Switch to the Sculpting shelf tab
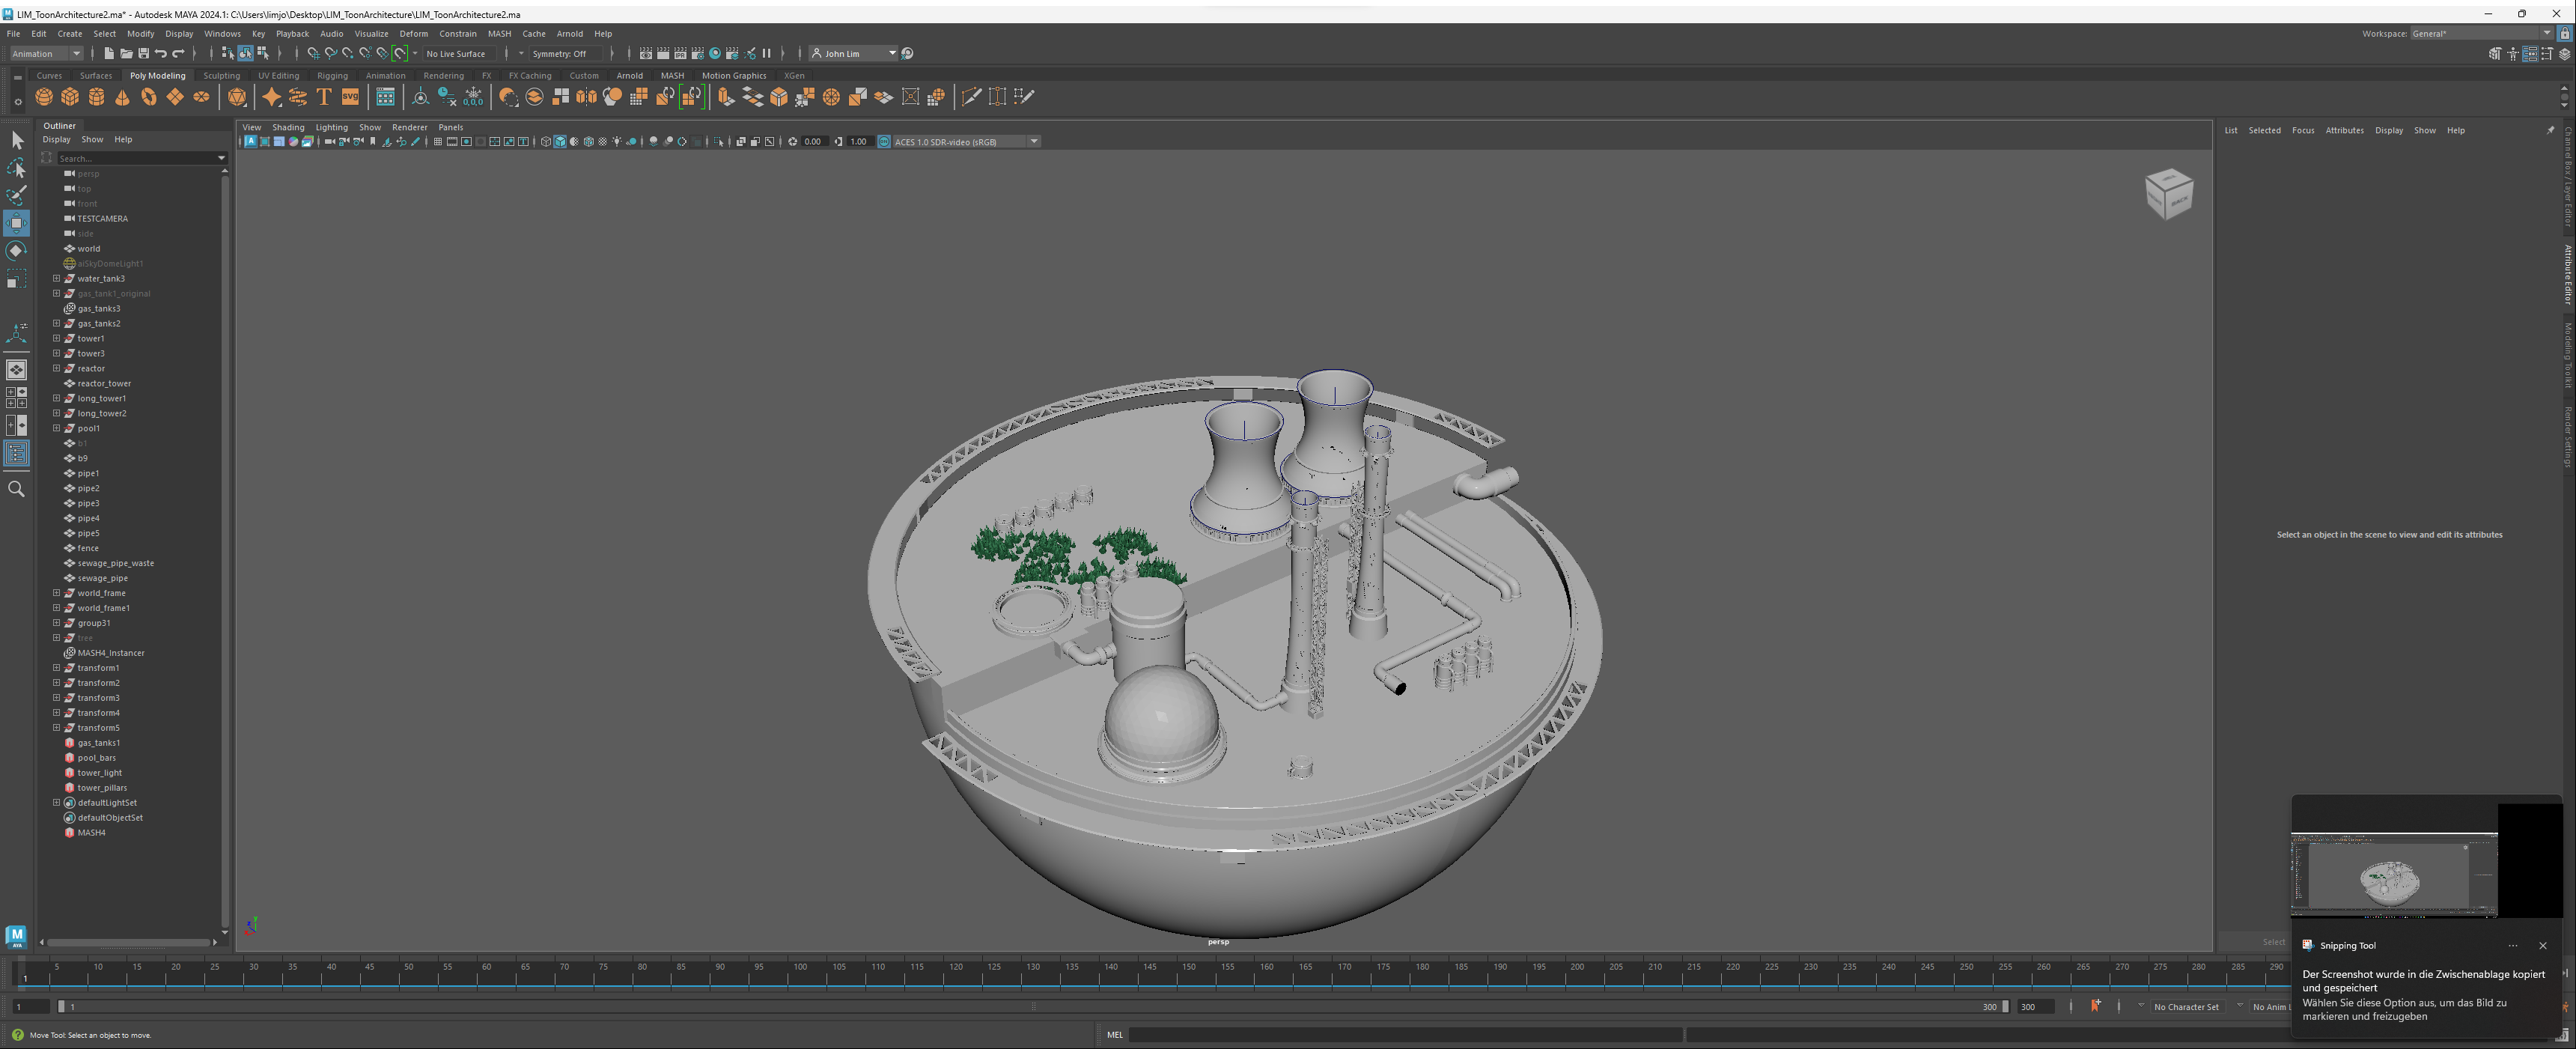 point(221,76)
